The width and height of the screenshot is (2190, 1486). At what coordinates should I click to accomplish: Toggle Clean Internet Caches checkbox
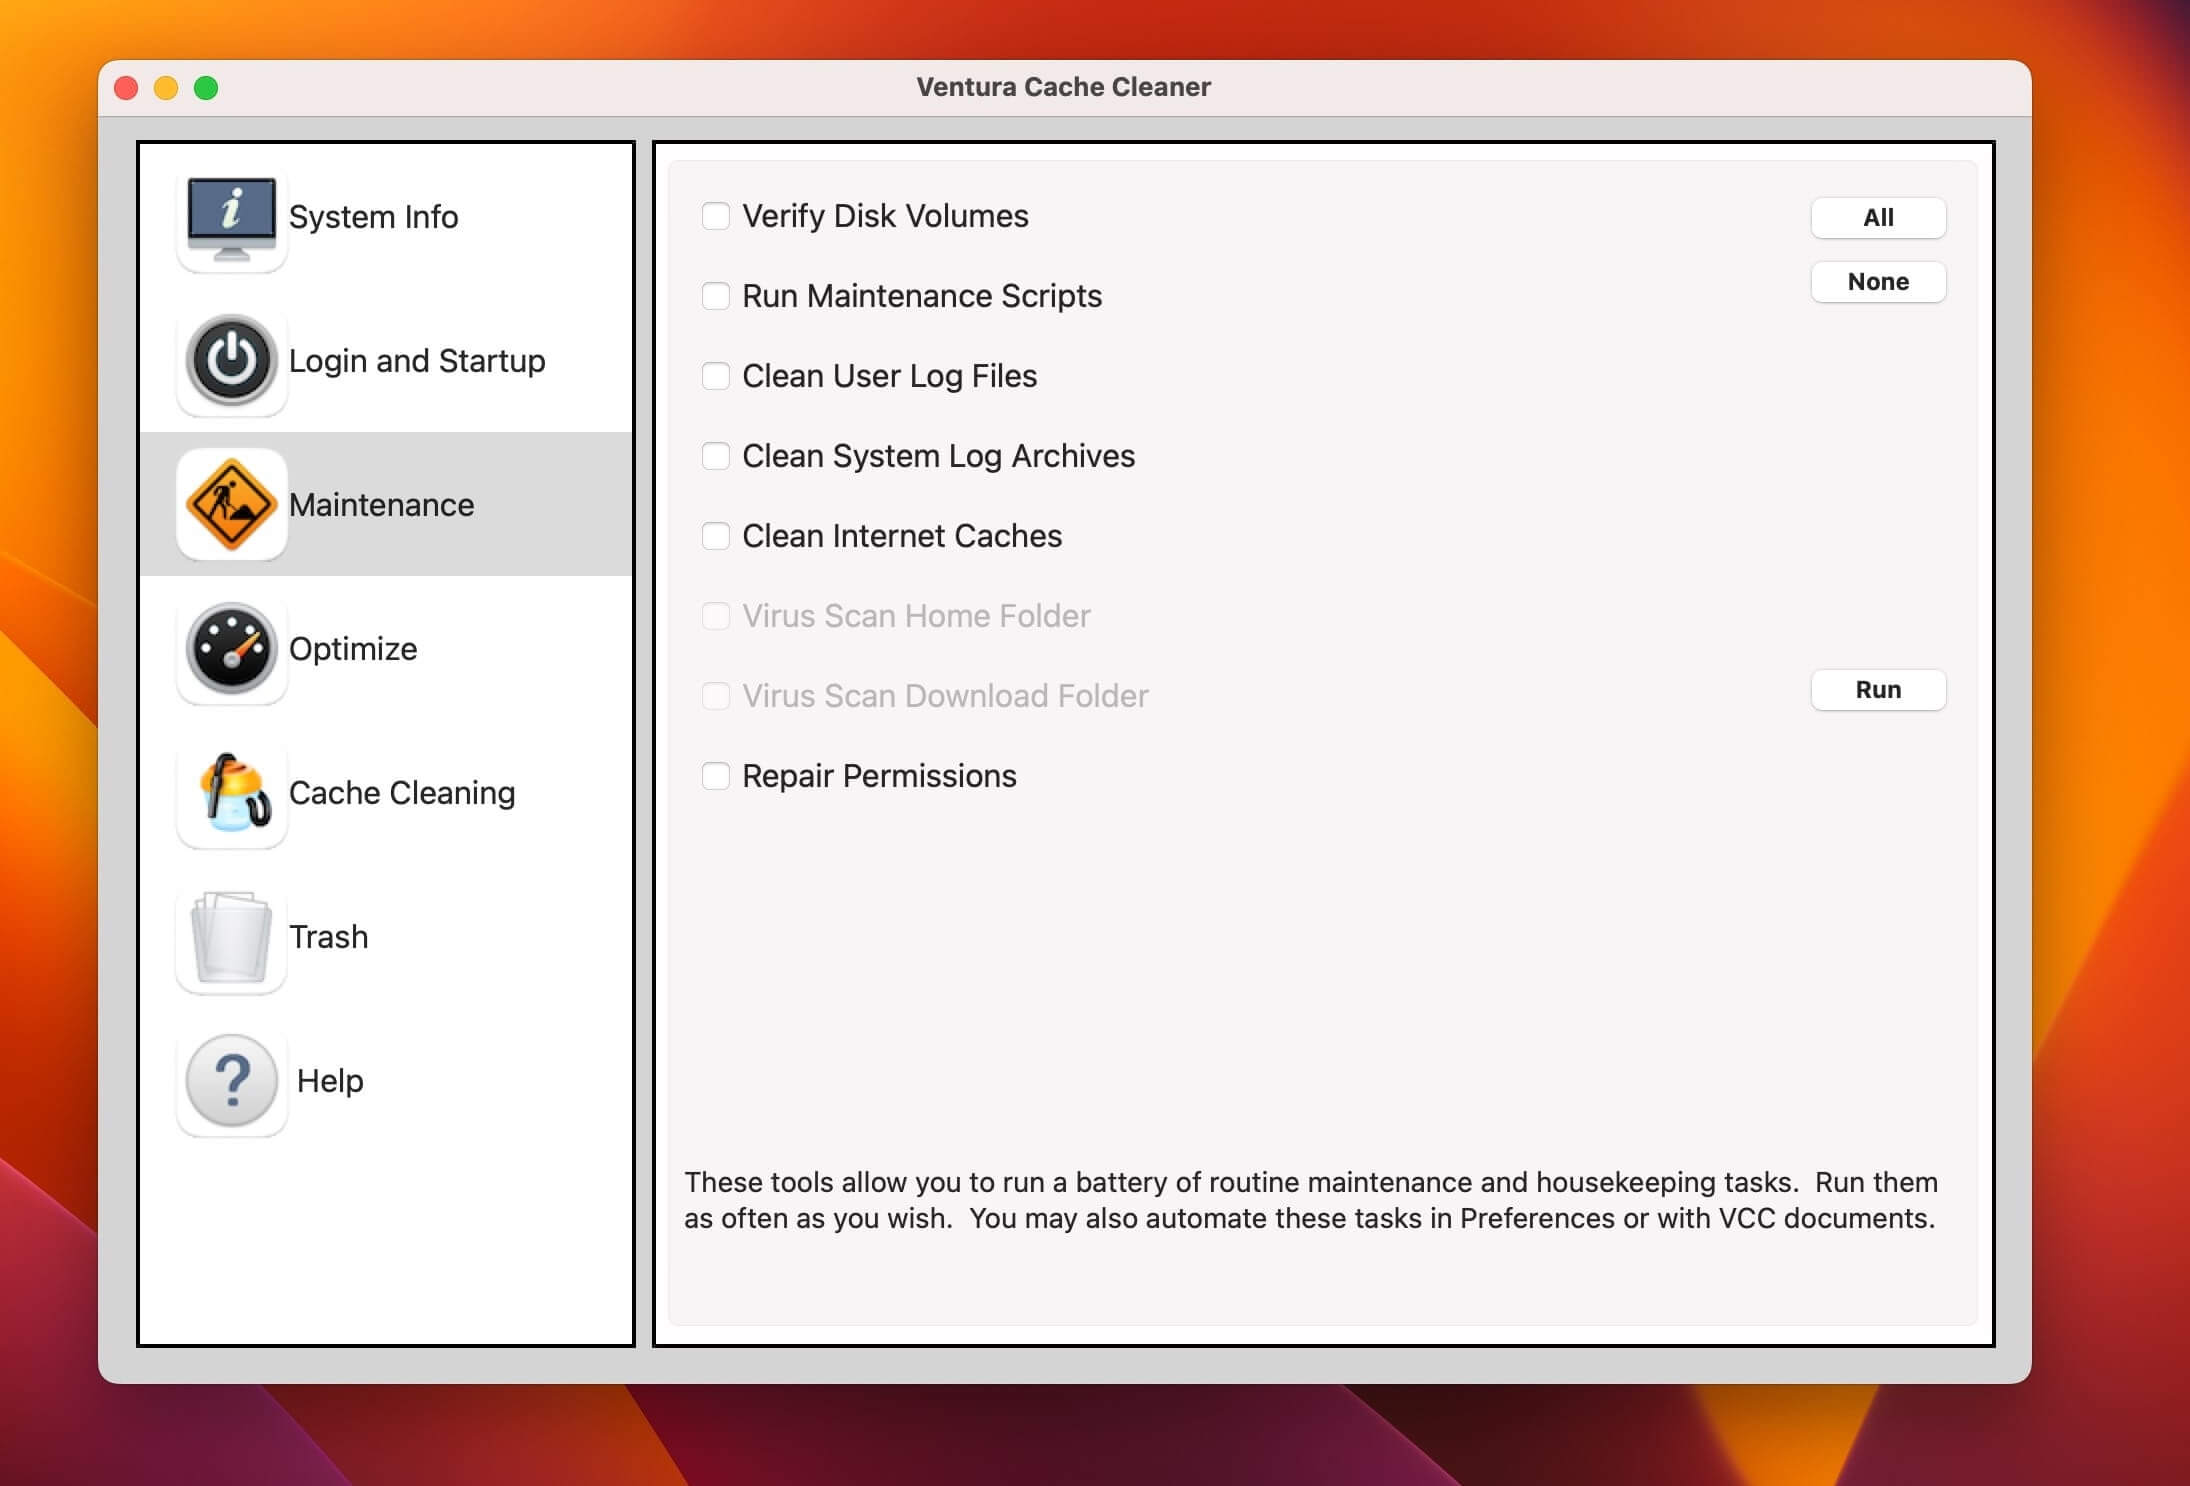(x=715, y=536)
